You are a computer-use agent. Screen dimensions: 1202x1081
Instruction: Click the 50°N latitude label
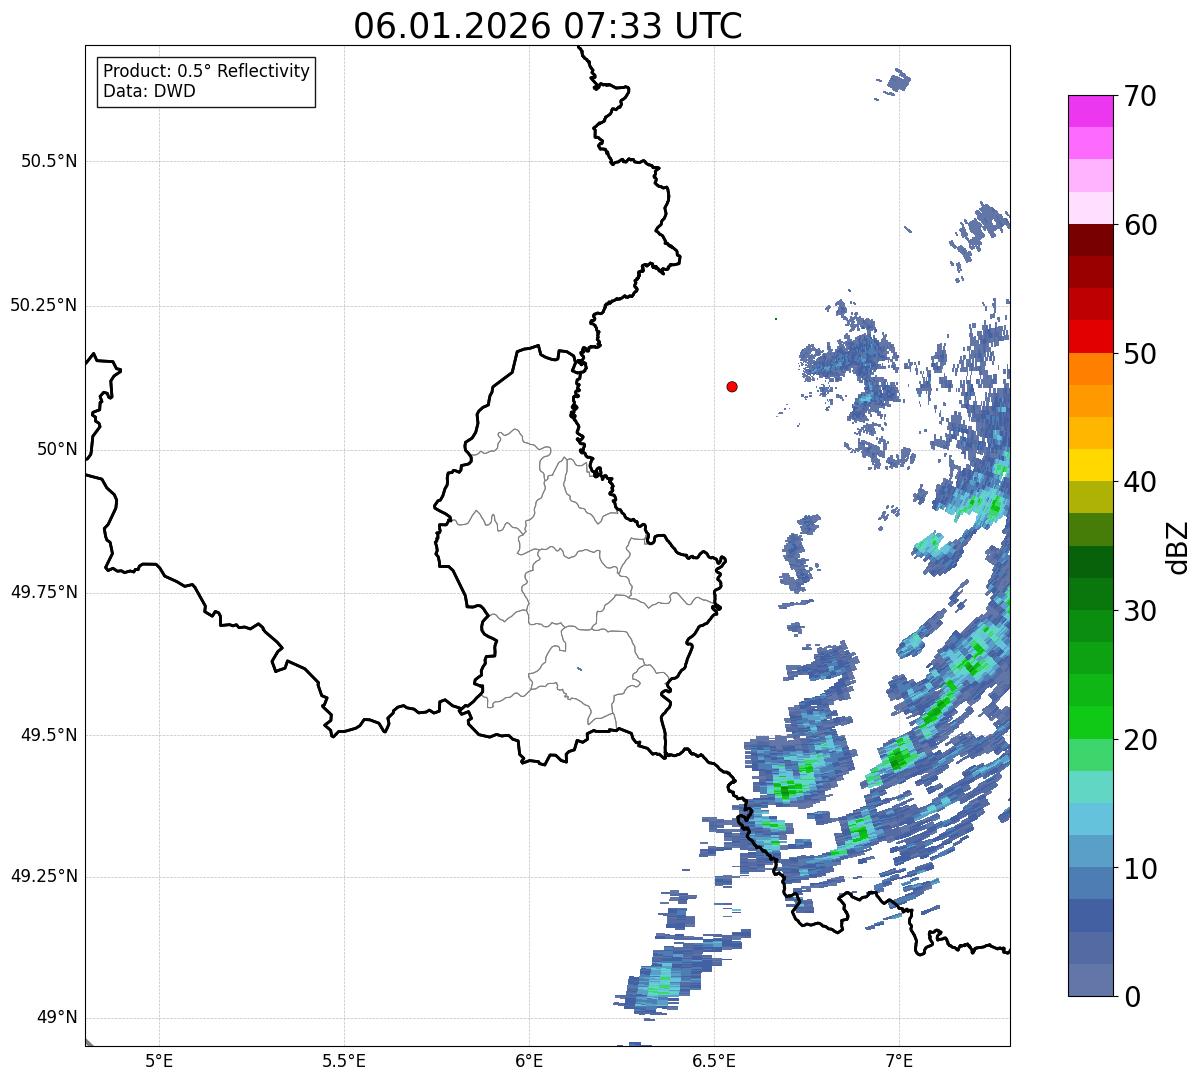57,449
